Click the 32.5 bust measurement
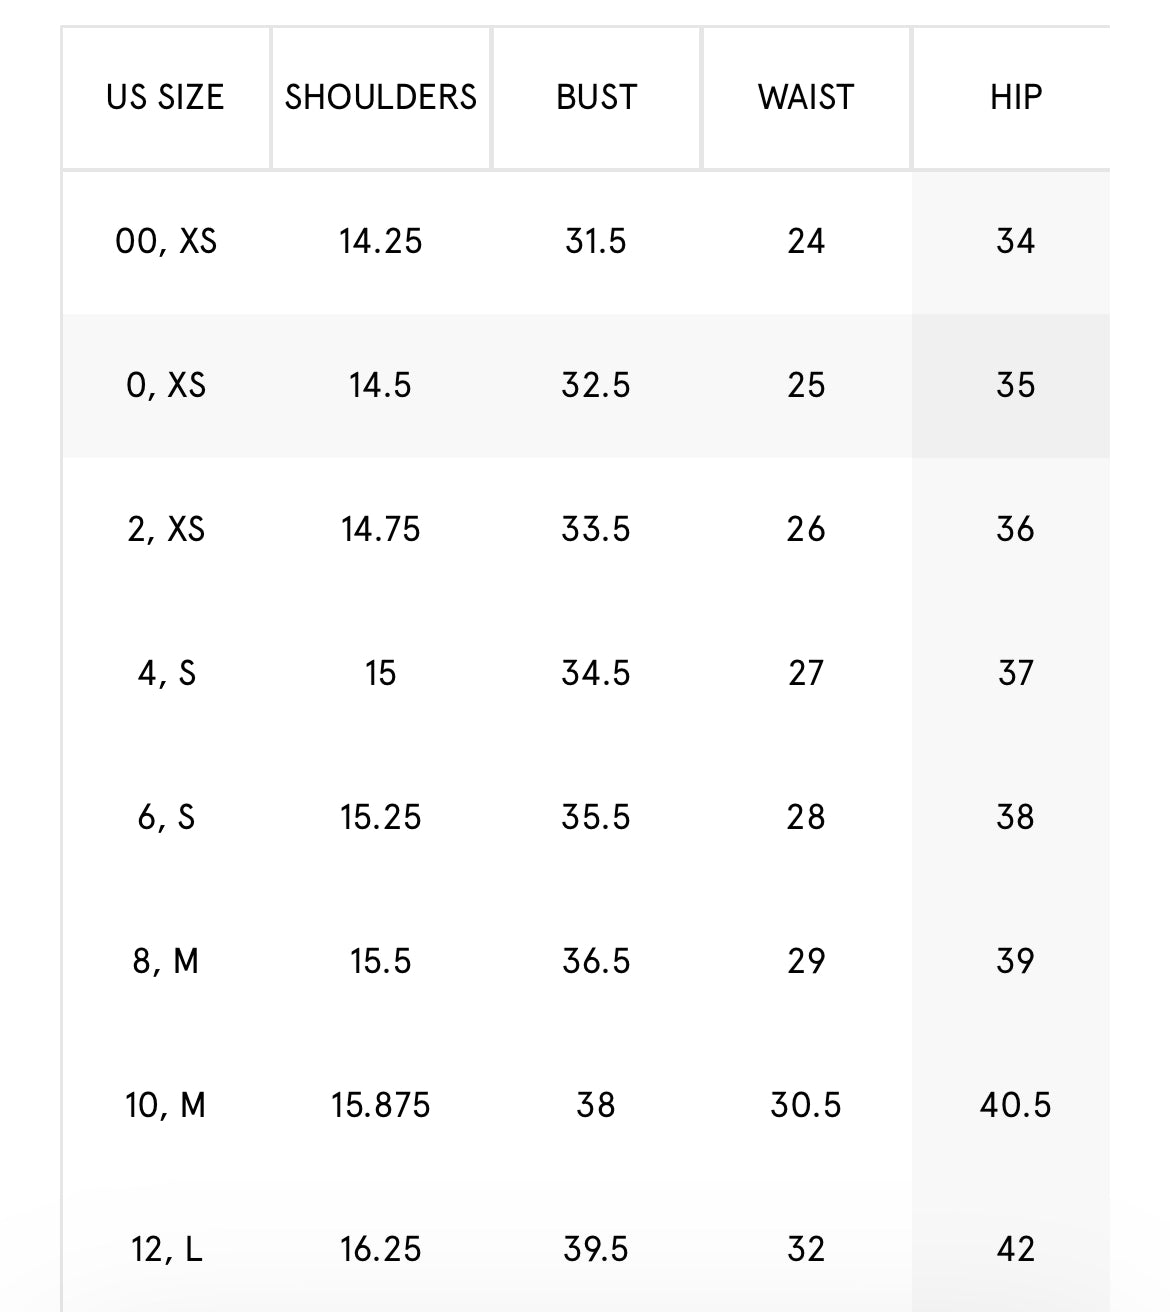This screenshot has height=1312, width=1170. click(x=596, y=385)
